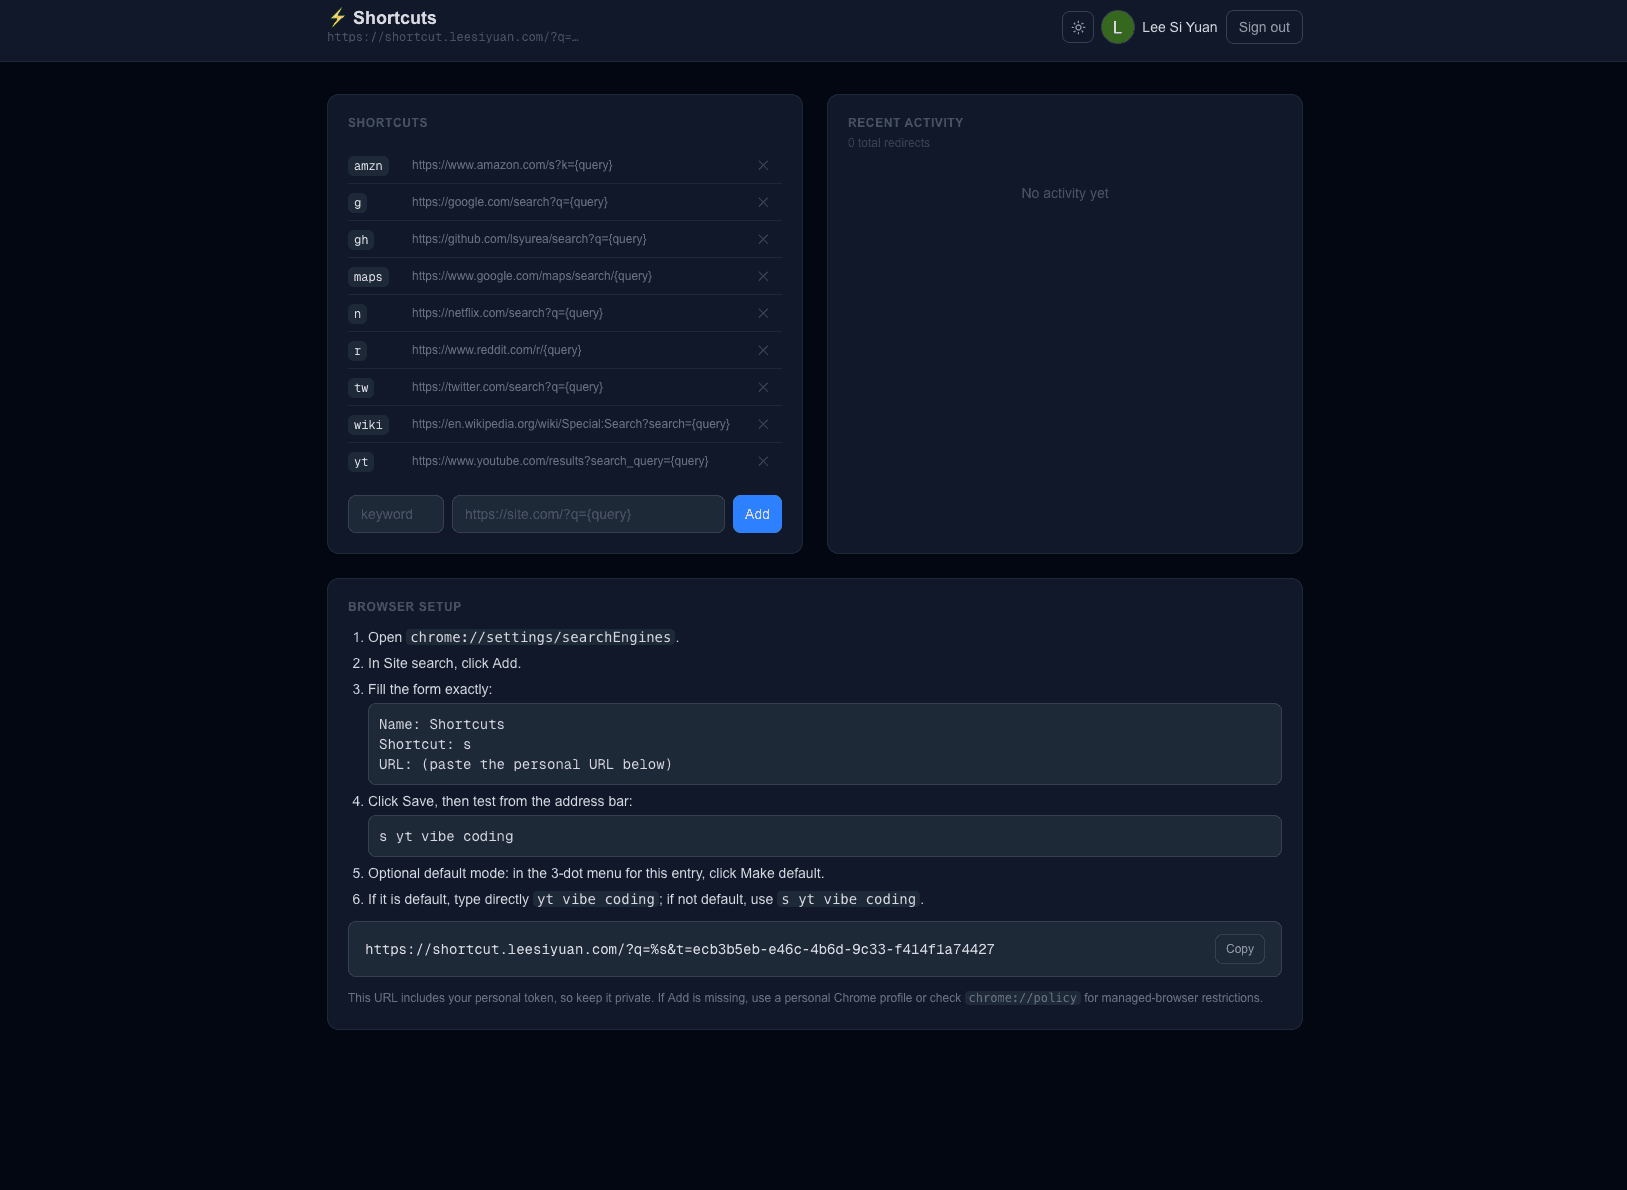Delete the amzn Amazon shortcut
The image size is (1627, 1190).
click(762, 165)
